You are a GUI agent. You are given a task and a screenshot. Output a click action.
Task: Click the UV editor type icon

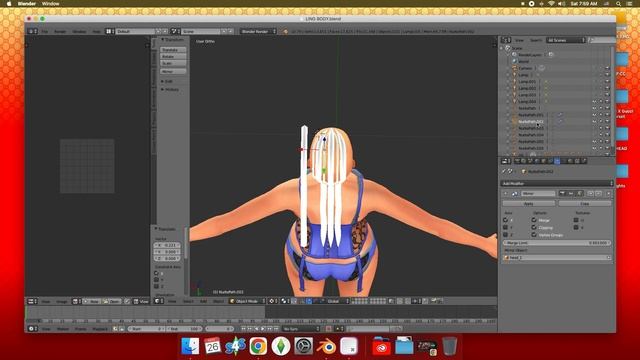tap(32, 301)
